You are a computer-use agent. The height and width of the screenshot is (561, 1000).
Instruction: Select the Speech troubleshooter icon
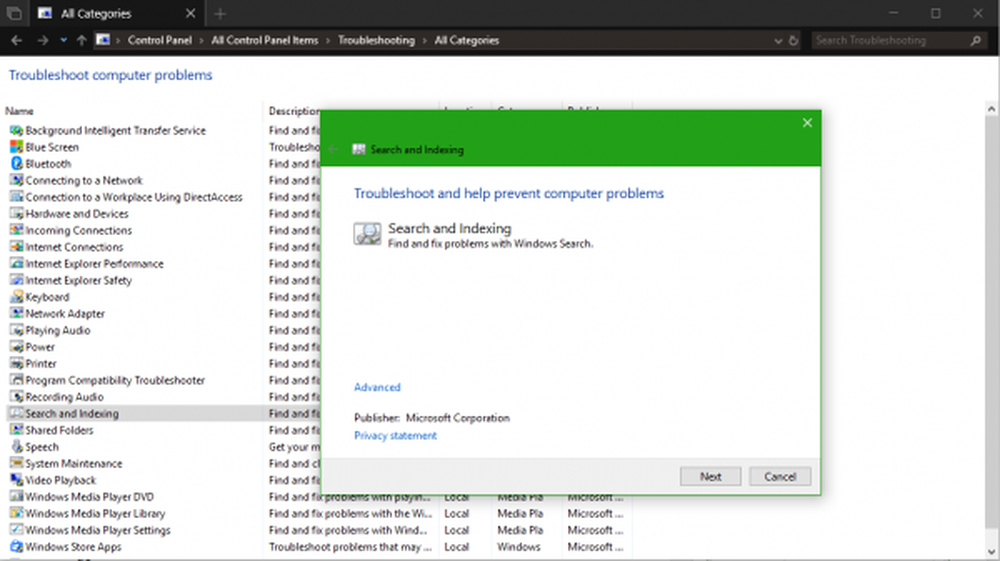pyautogui.click(x=16, y=447)
